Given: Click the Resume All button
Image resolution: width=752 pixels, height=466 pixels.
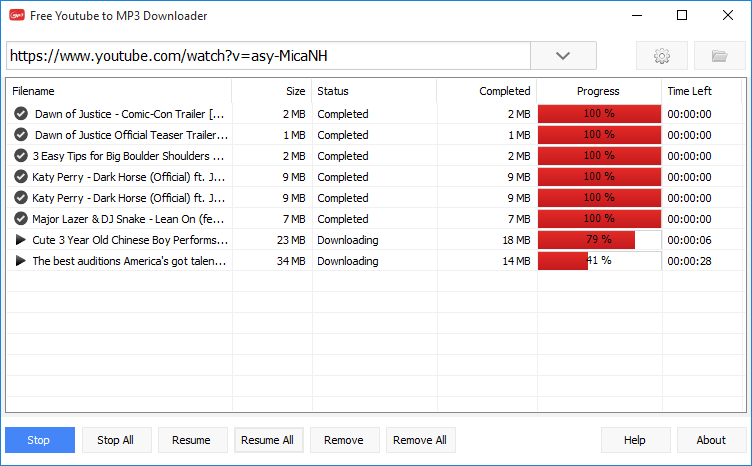Looking at the screenshot, I should coord(269,440).
